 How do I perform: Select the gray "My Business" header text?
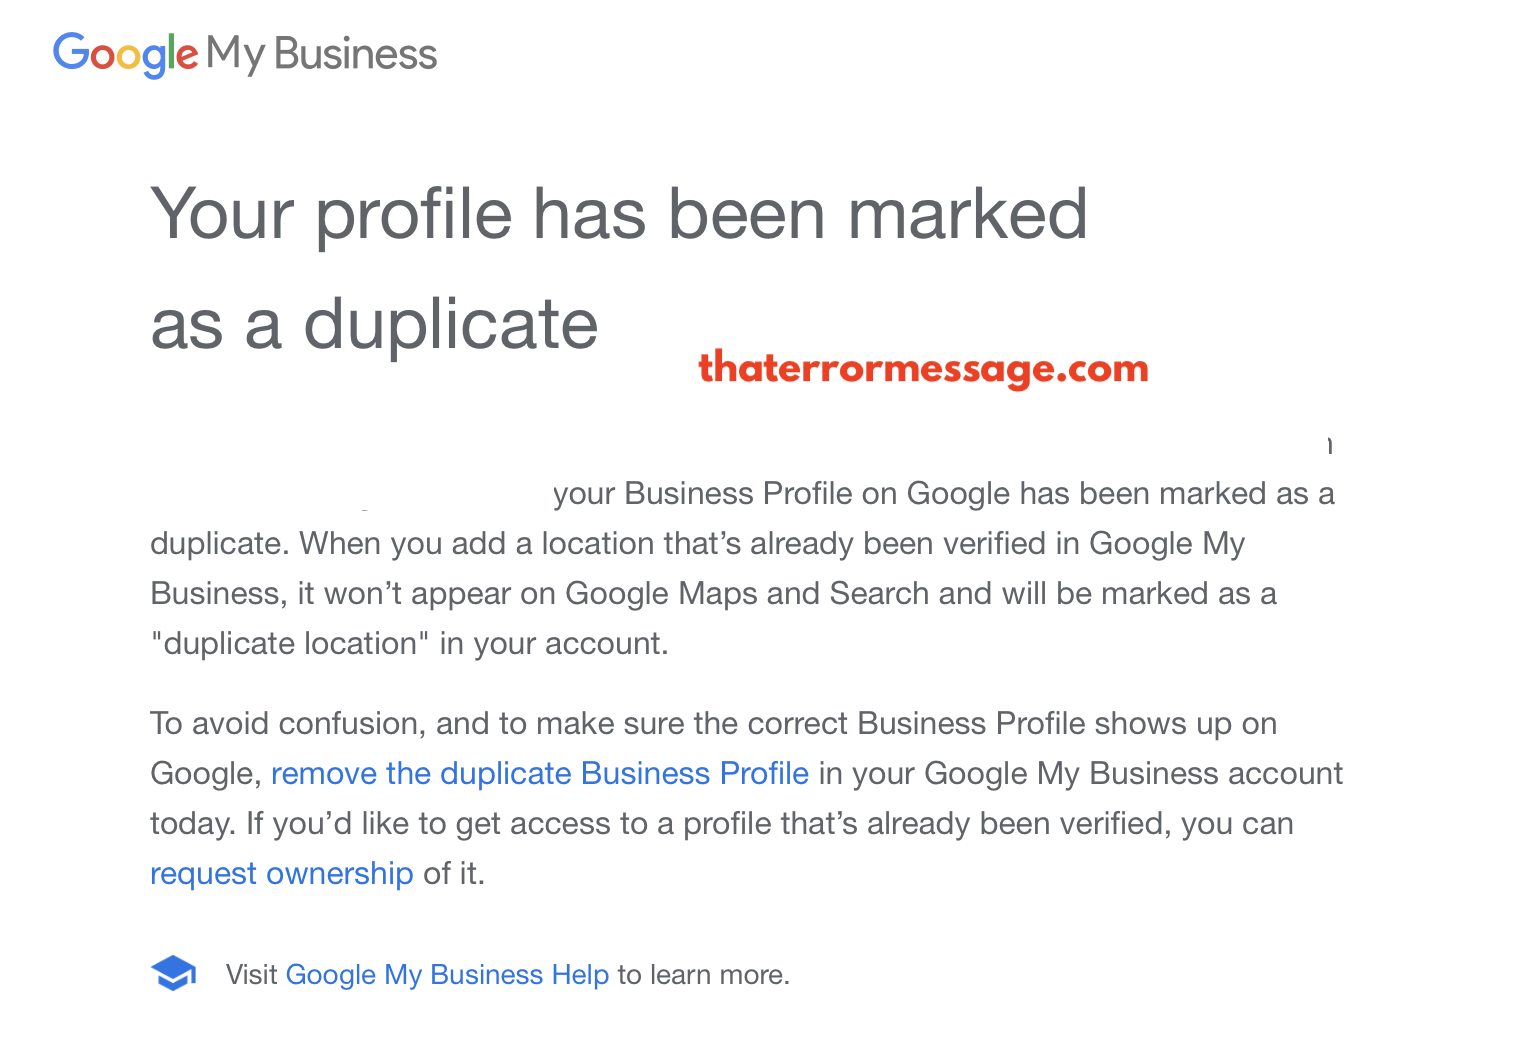322,55
